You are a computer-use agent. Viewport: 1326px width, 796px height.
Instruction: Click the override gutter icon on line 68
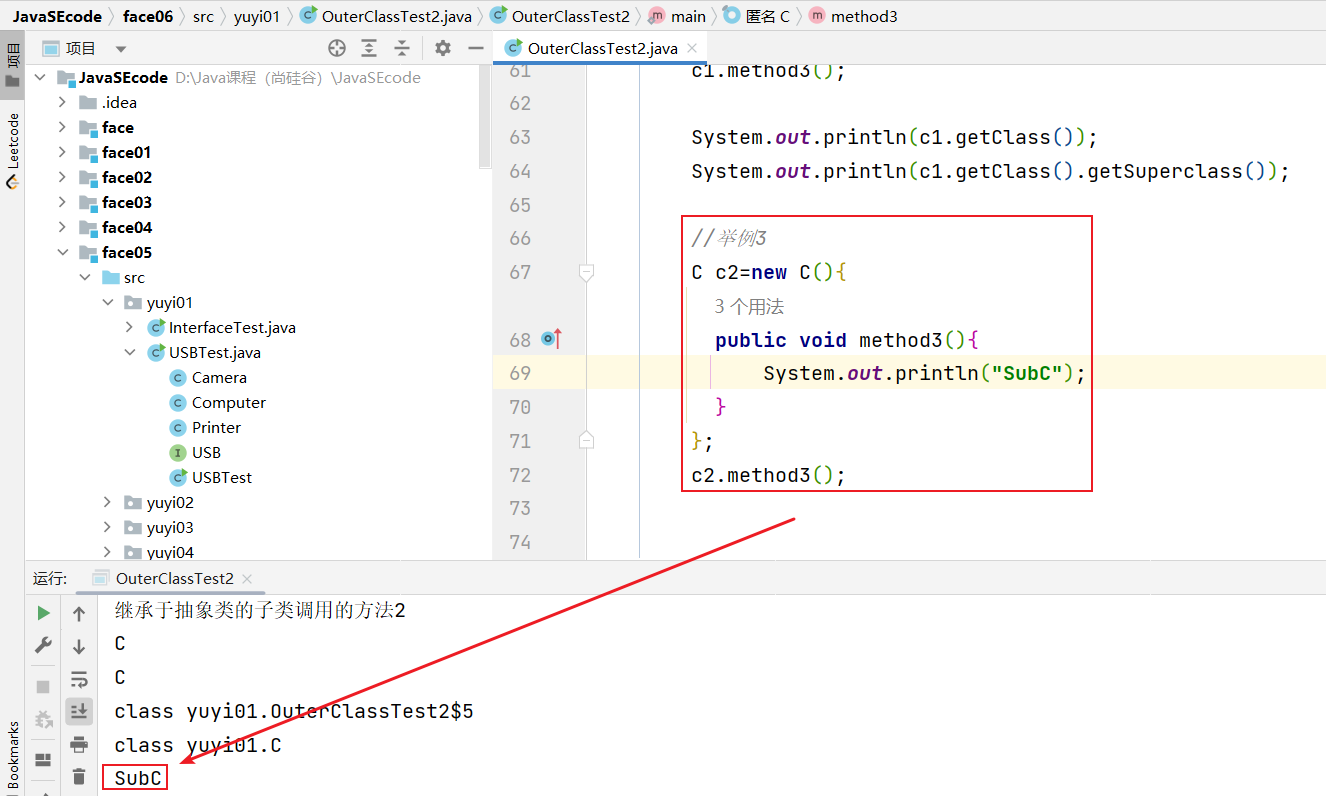pyautogui.click(x=551, y=340)
